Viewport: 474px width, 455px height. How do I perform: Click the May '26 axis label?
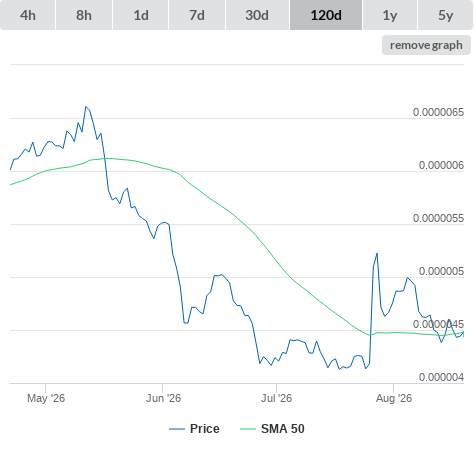point(46,398)
